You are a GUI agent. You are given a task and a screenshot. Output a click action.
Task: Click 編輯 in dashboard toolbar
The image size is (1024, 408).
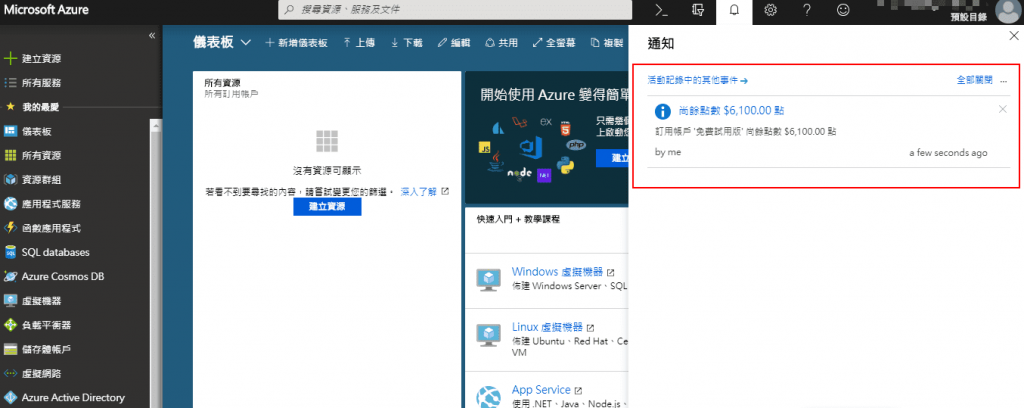click(x=454, y=43)
